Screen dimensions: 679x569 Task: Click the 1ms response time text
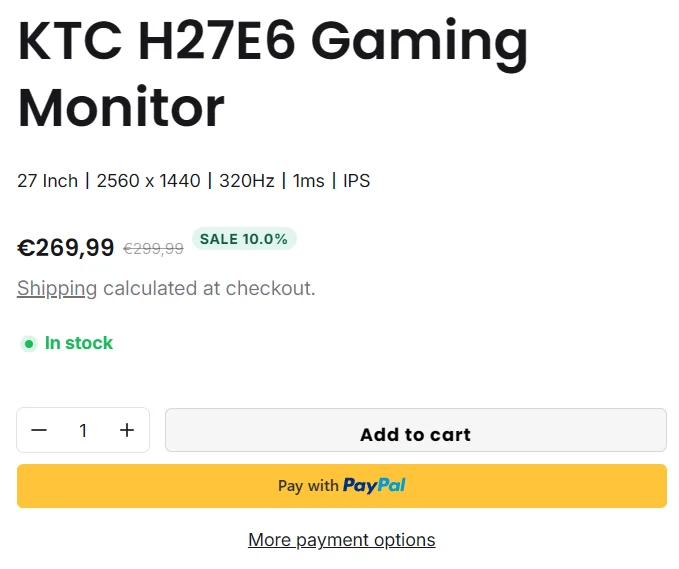(x=308, y=181)
